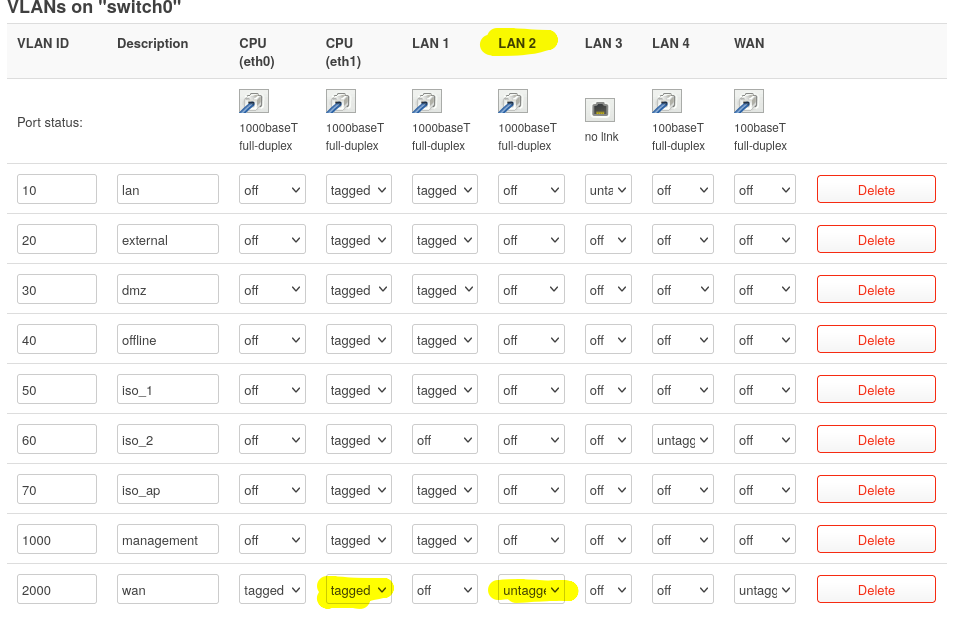Click the LAN 1 port link icon
The height and width of the screenshot is (620, 959).
coord(427,101)
